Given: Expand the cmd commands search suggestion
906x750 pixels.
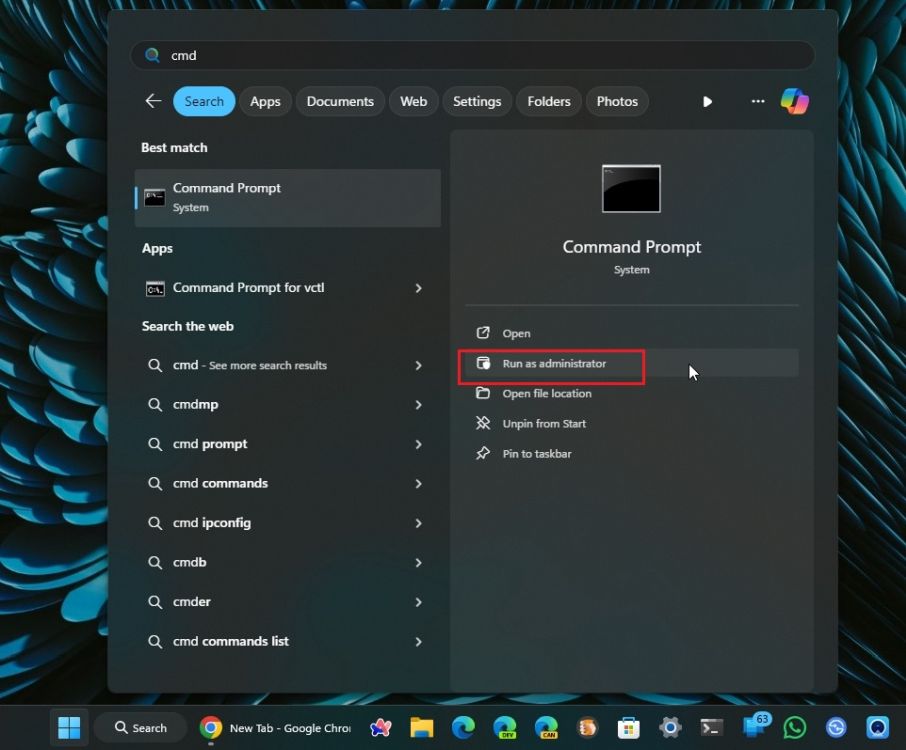Looking at the screenshot, I should [419, 483].
